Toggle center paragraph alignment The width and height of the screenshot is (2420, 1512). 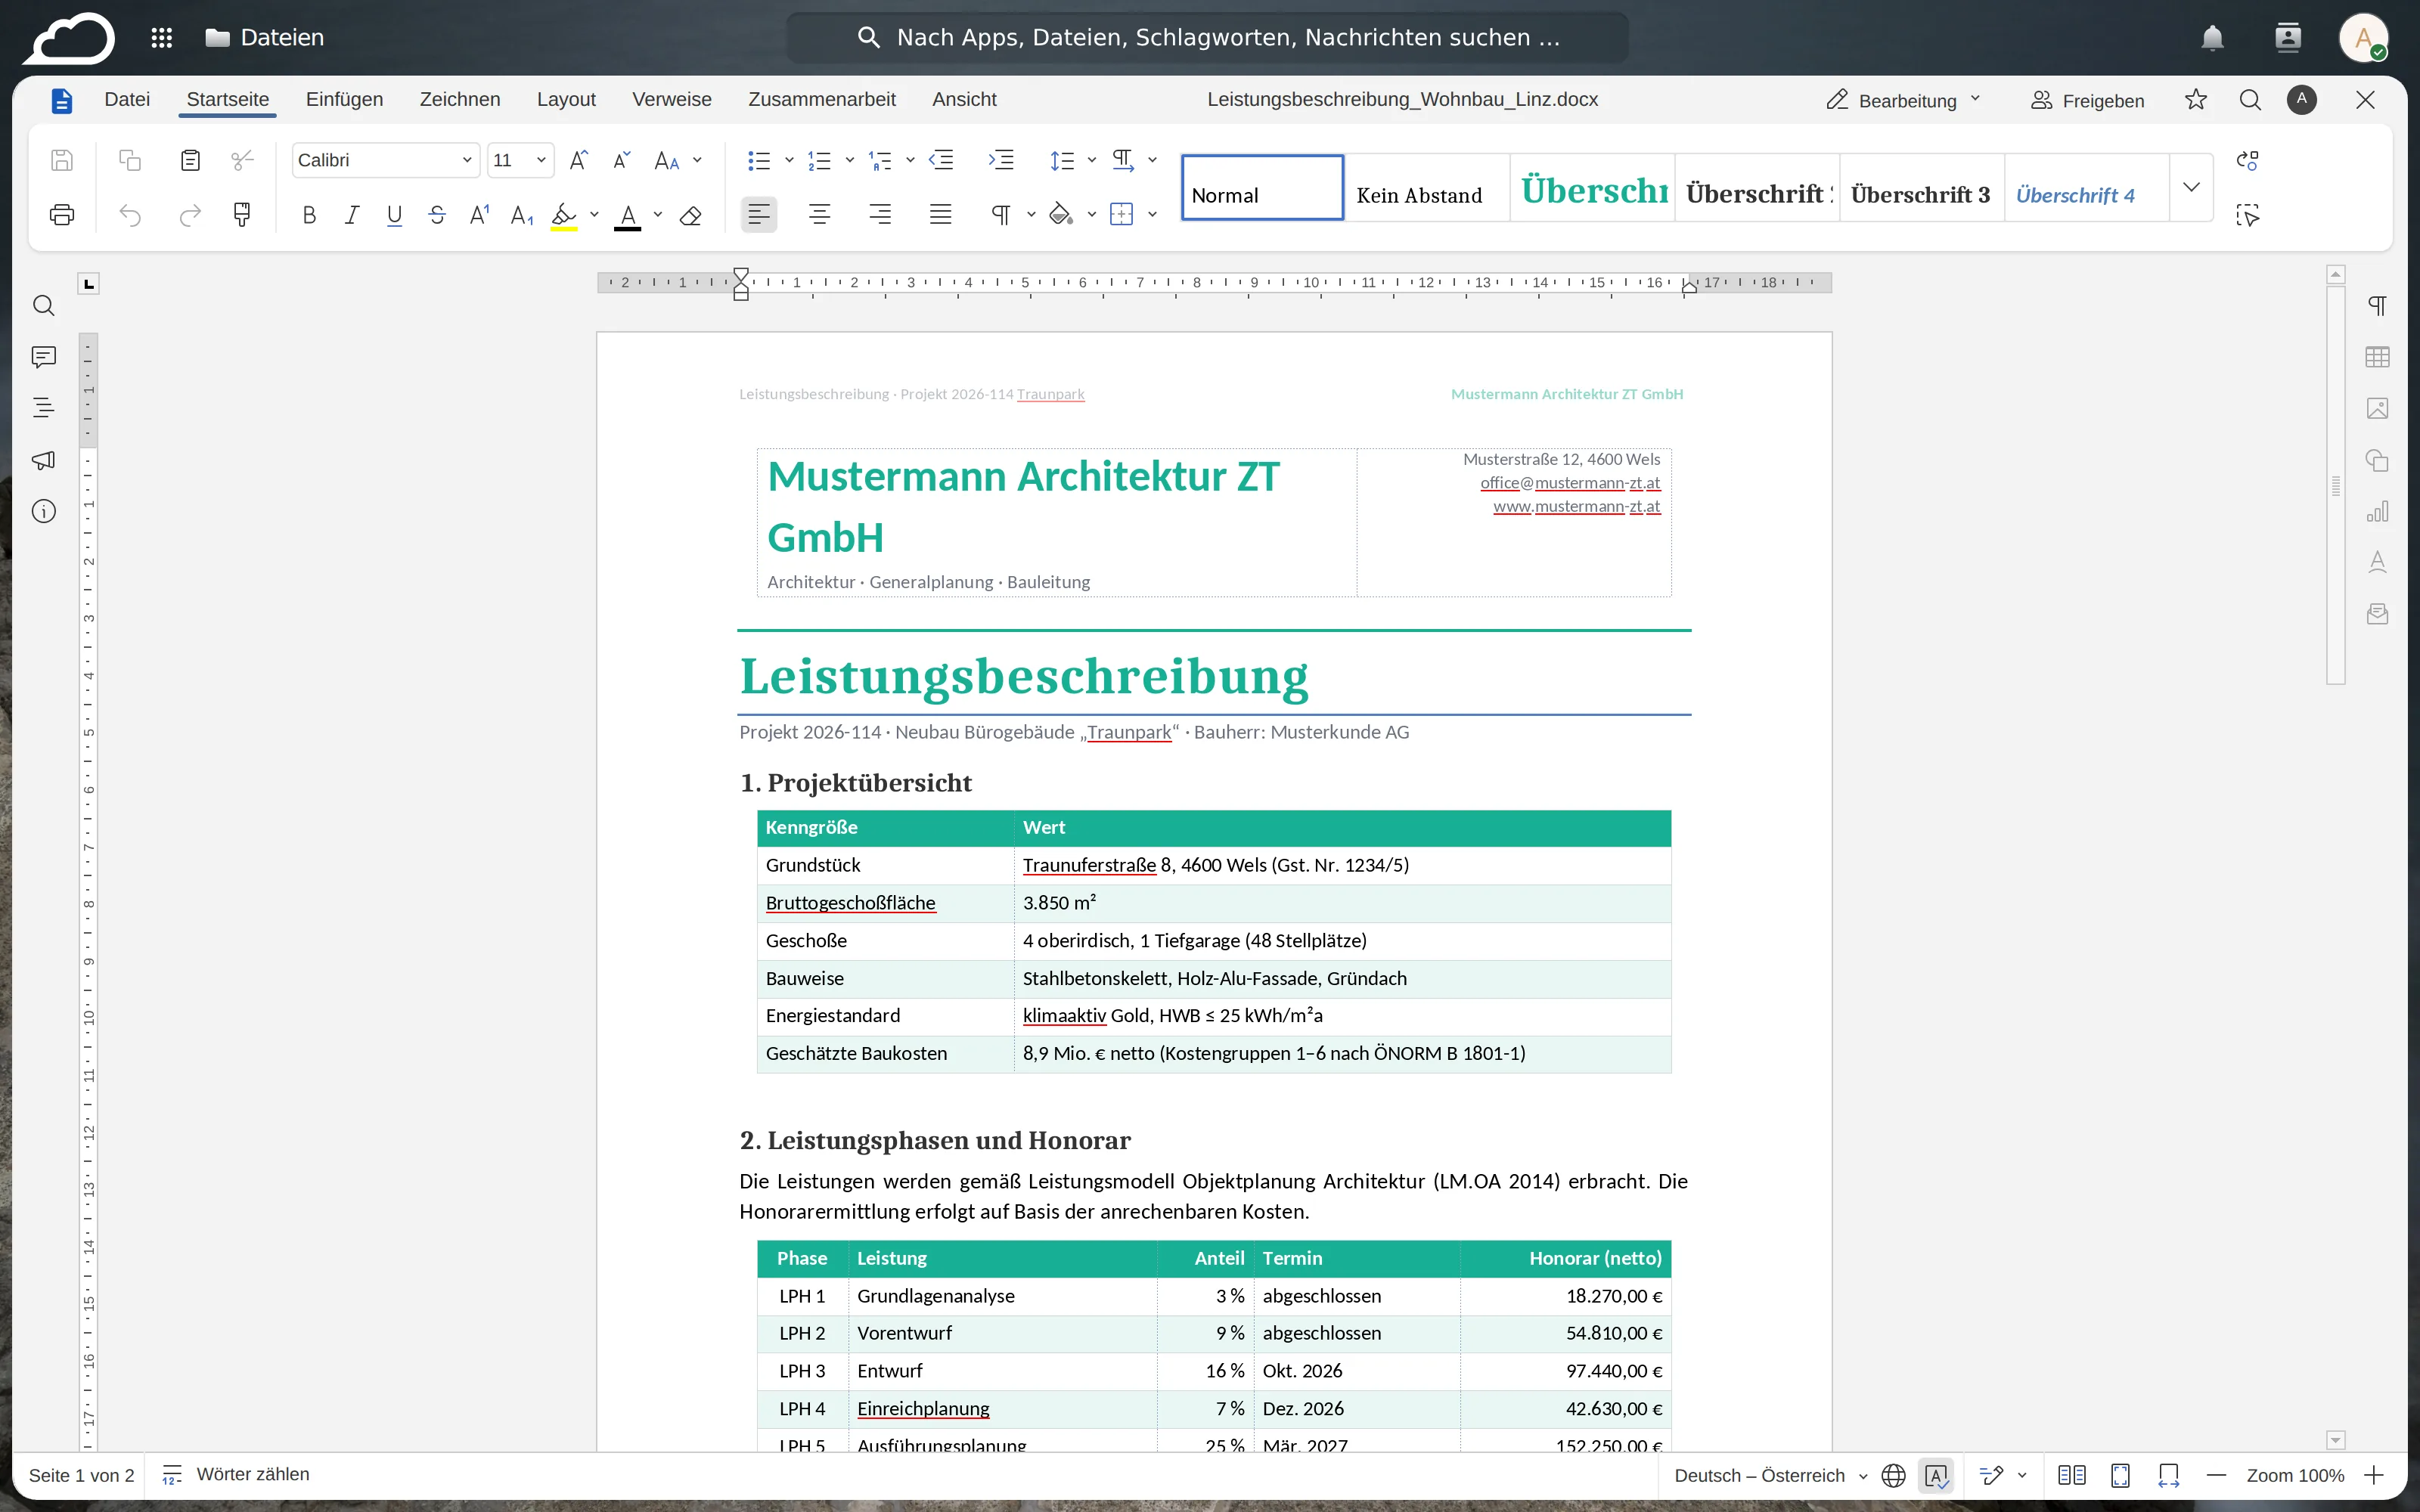click(x=820, y=215)
